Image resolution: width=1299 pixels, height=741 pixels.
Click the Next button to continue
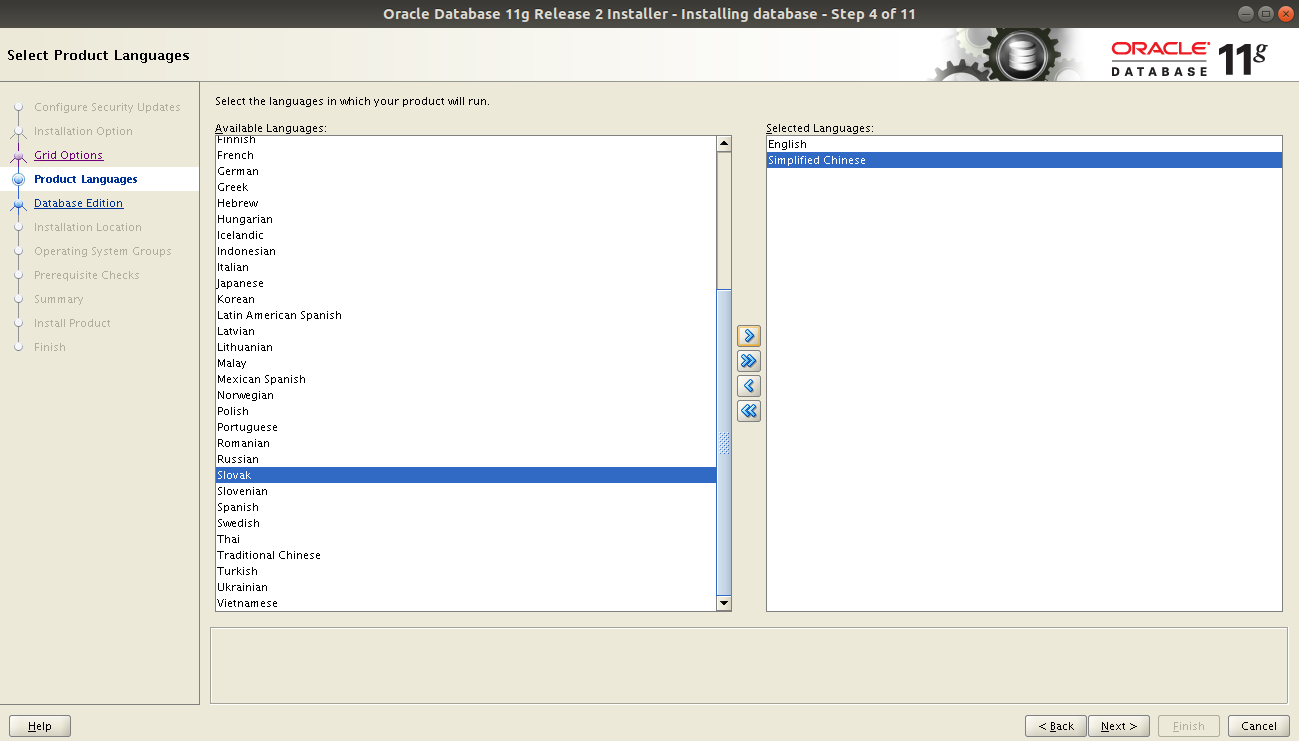click(1118, 725)
